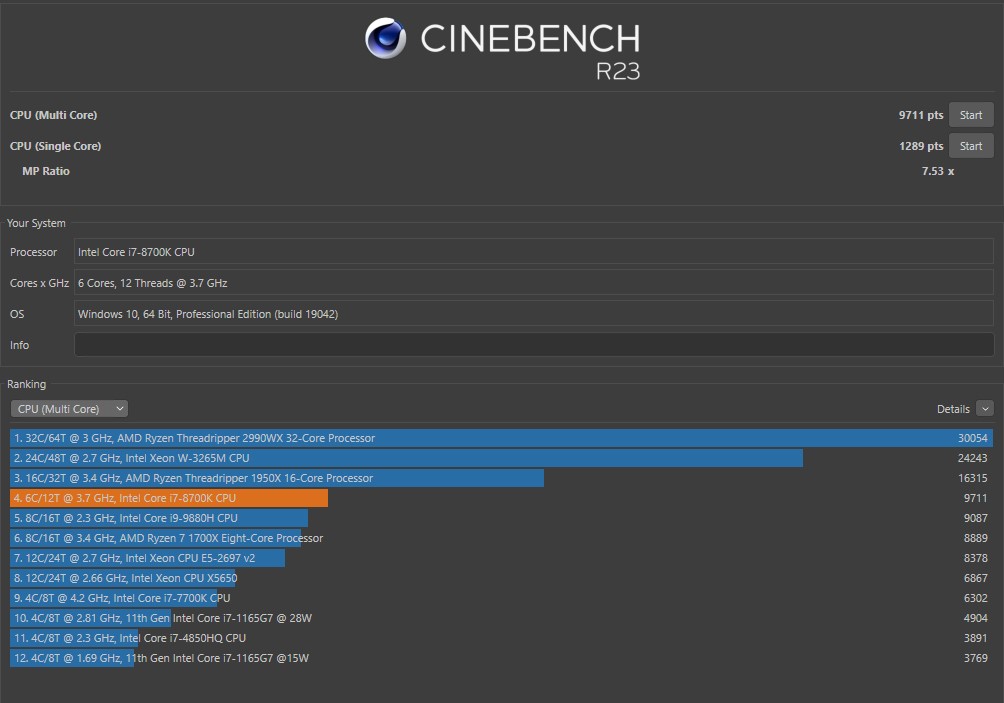
Task: Click the MP Ratio value 7.53 x
Action: point(937,171)
